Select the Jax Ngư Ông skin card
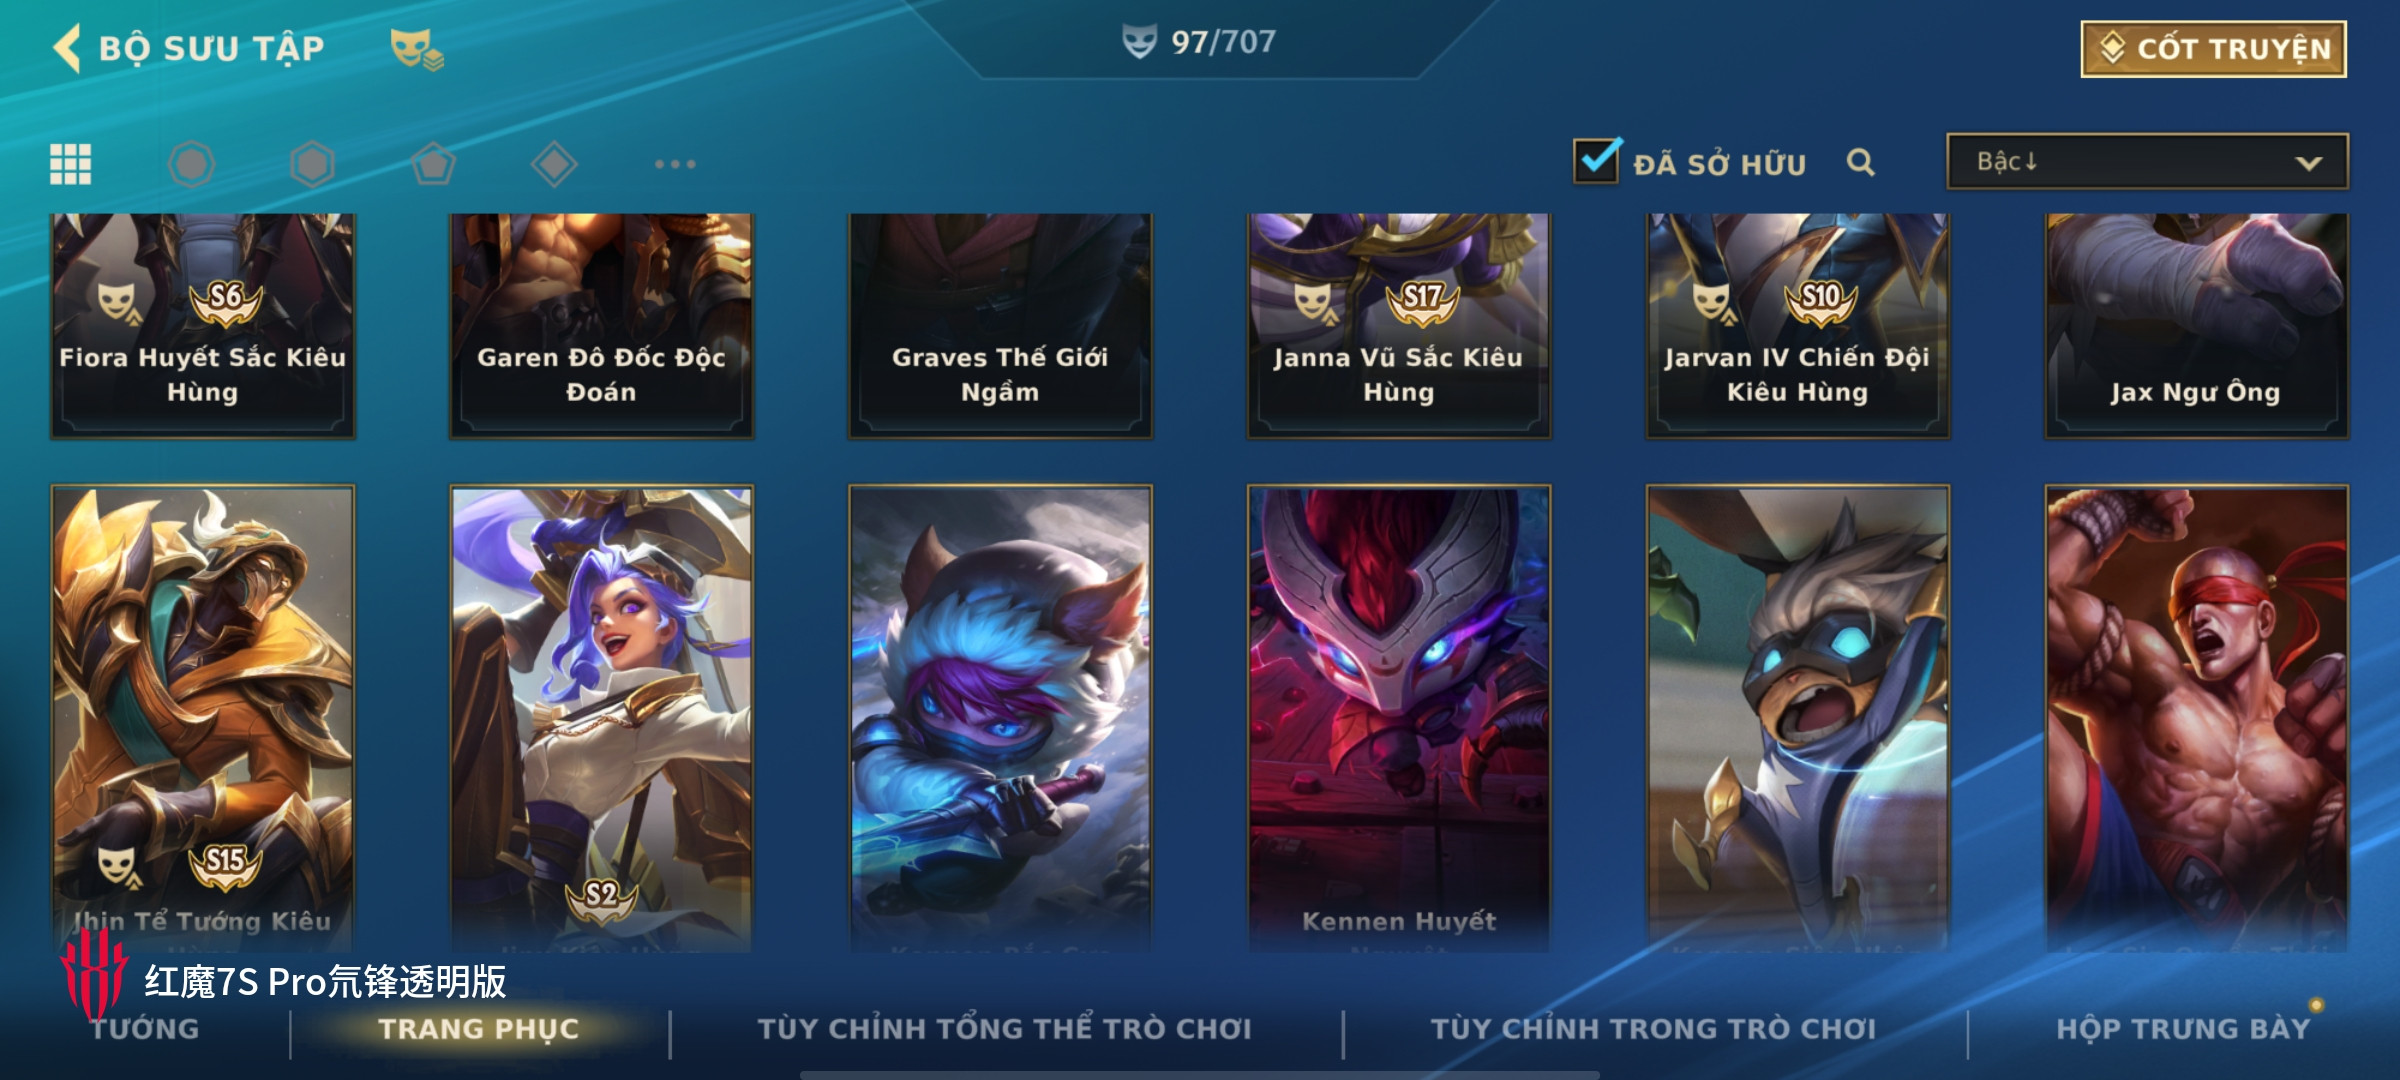The image size is (2400, 1080). point(2196,326)
